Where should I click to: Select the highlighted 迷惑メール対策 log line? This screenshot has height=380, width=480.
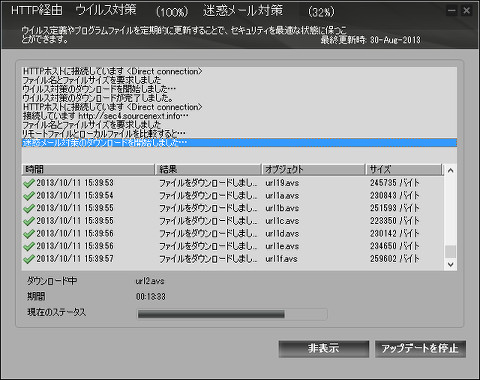coord(239,143)
